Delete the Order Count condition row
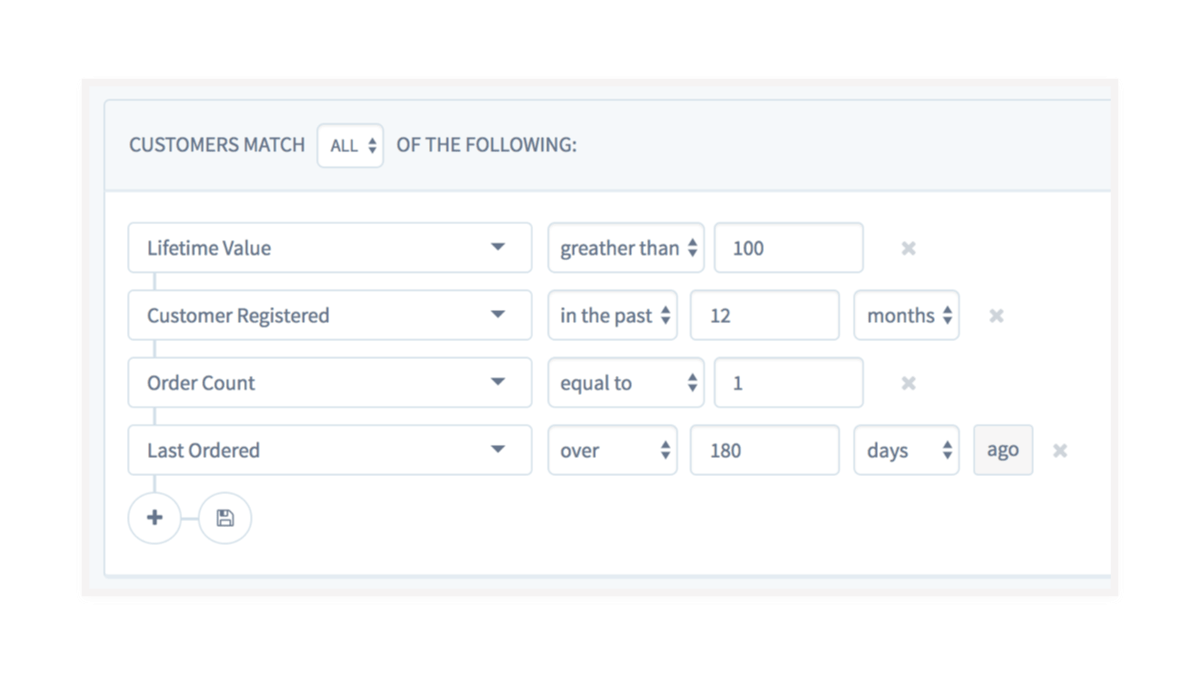The width and height of the screenshot is (1200, 674). pos(908,383)
